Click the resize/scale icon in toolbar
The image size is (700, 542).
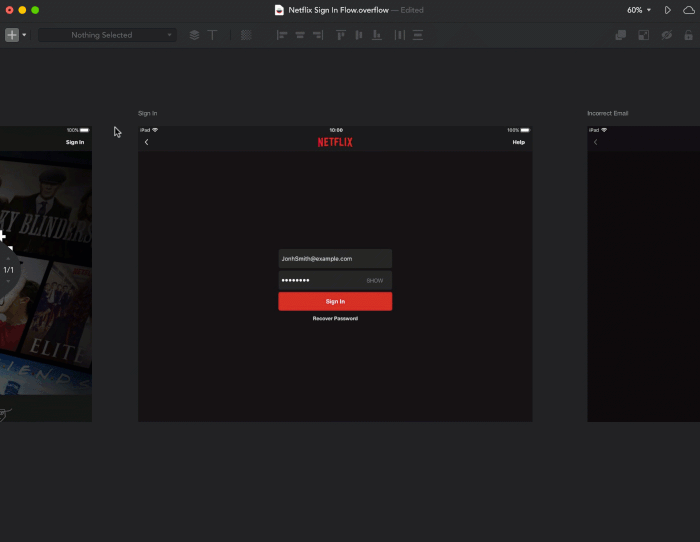click(x=643, y=35)
